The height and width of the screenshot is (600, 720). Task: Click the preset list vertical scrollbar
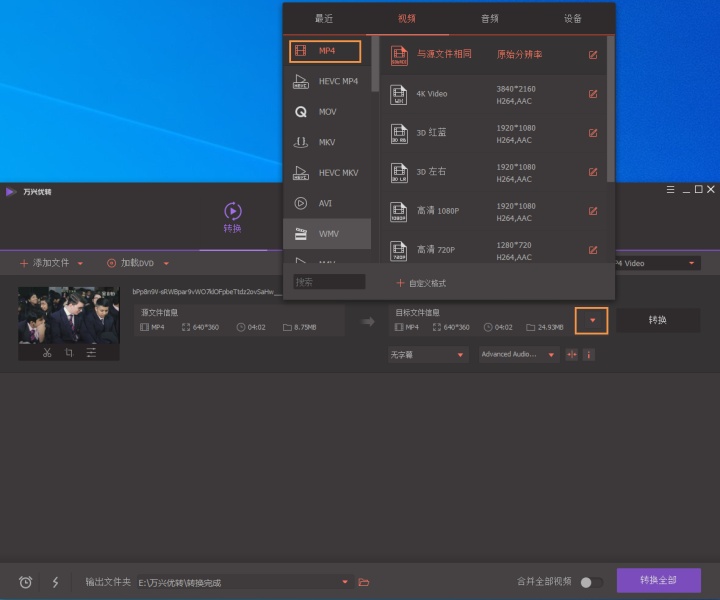610,109
